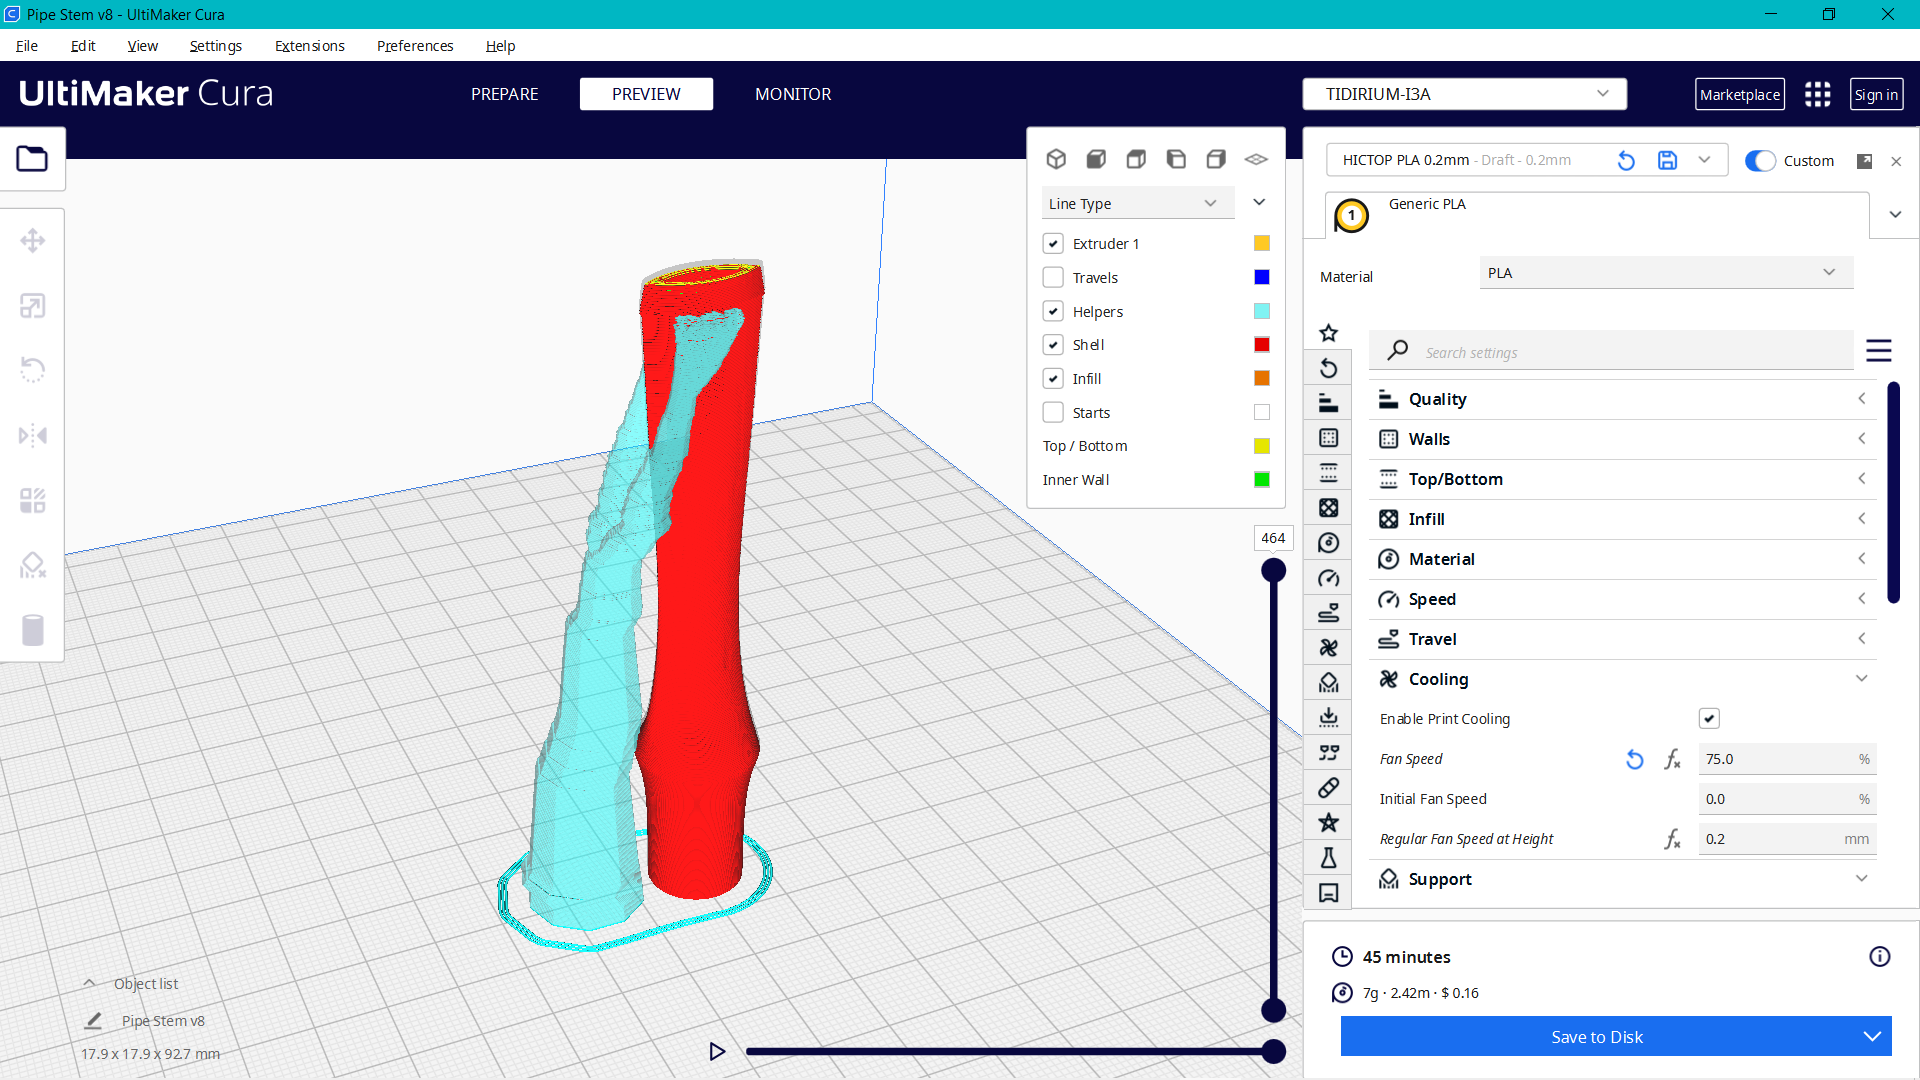1920x1080 pixels.
Task: Select the Scale tool
Action: (33, 305)
